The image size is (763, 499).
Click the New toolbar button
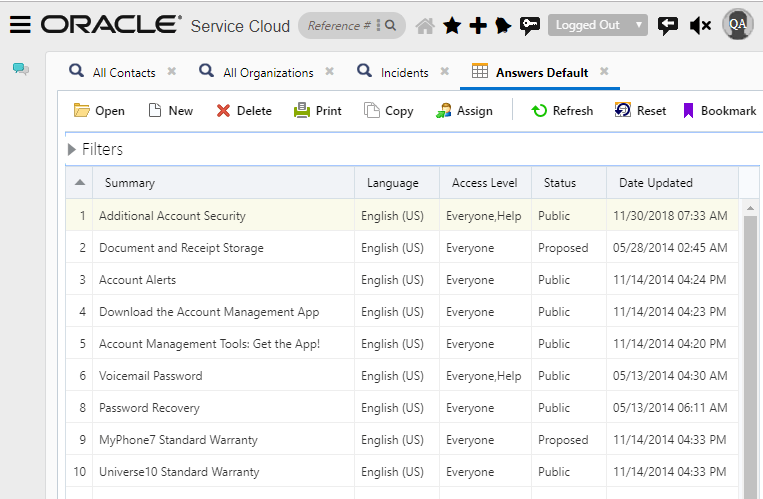171,111
